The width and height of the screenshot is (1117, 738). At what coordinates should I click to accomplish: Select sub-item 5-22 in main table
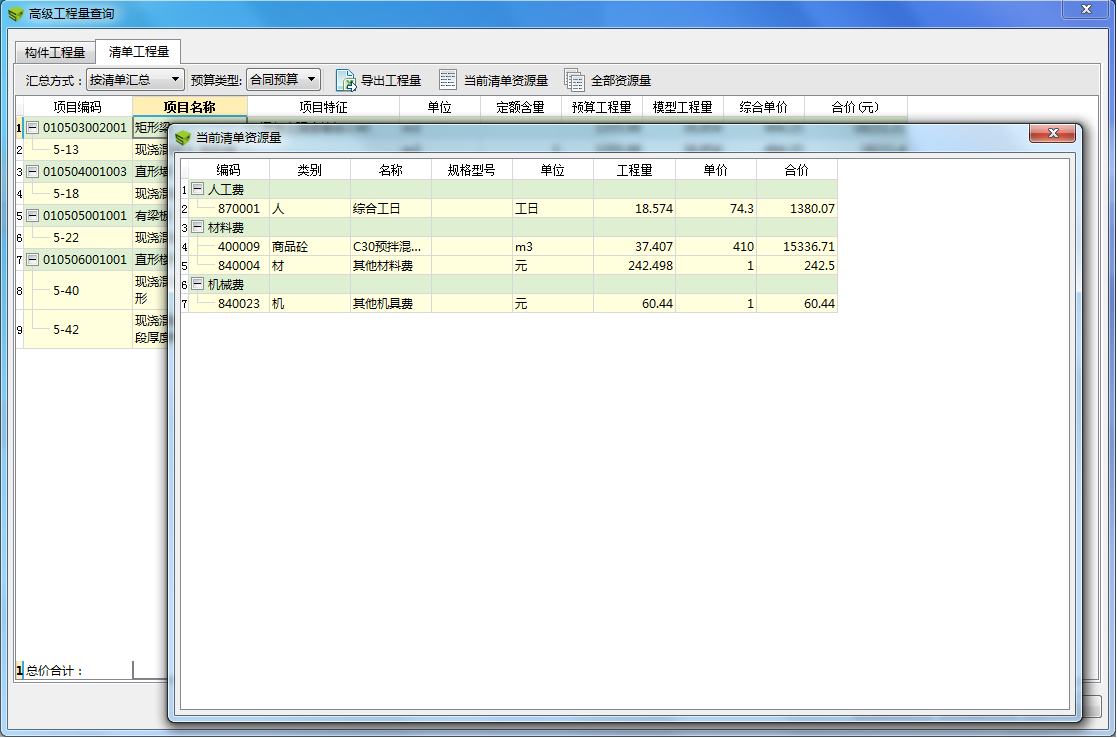78,237
